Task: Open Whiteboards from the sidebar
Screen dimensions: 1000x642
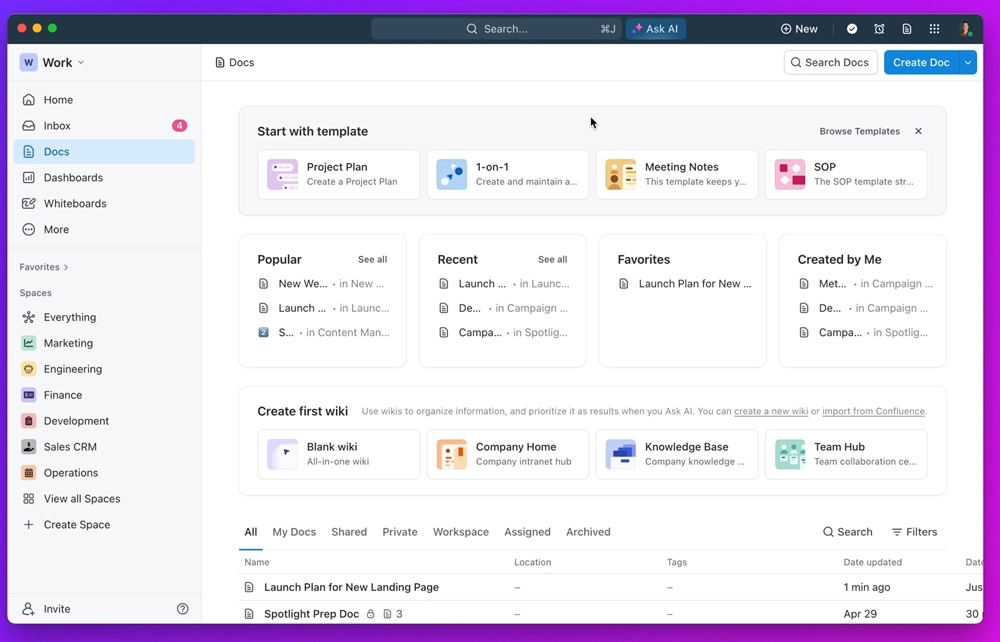Action: point(74,204)
